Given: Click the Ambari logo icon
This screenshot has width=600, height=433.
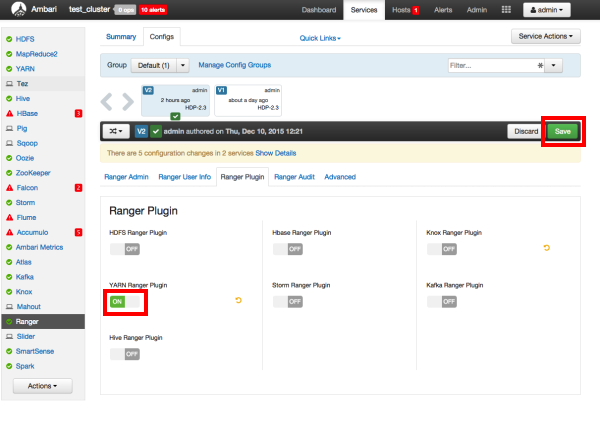Looking at the screenshot, I should point(18,9).
